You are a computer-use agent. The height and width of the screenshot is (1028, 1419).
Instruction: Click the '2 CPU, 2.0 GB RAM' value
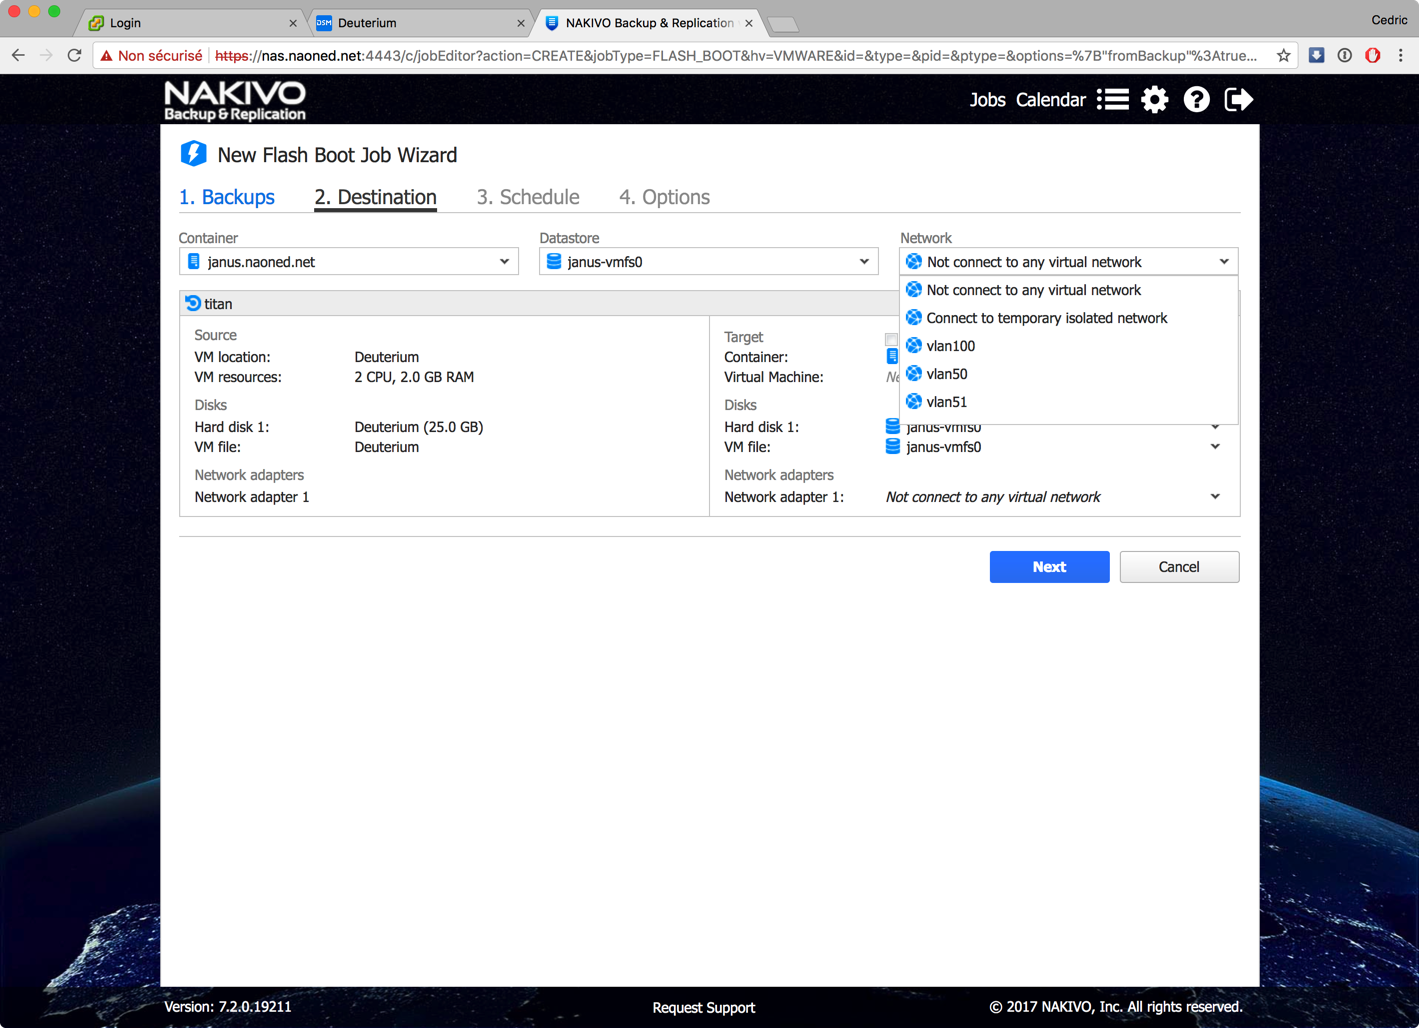(414, 377)
